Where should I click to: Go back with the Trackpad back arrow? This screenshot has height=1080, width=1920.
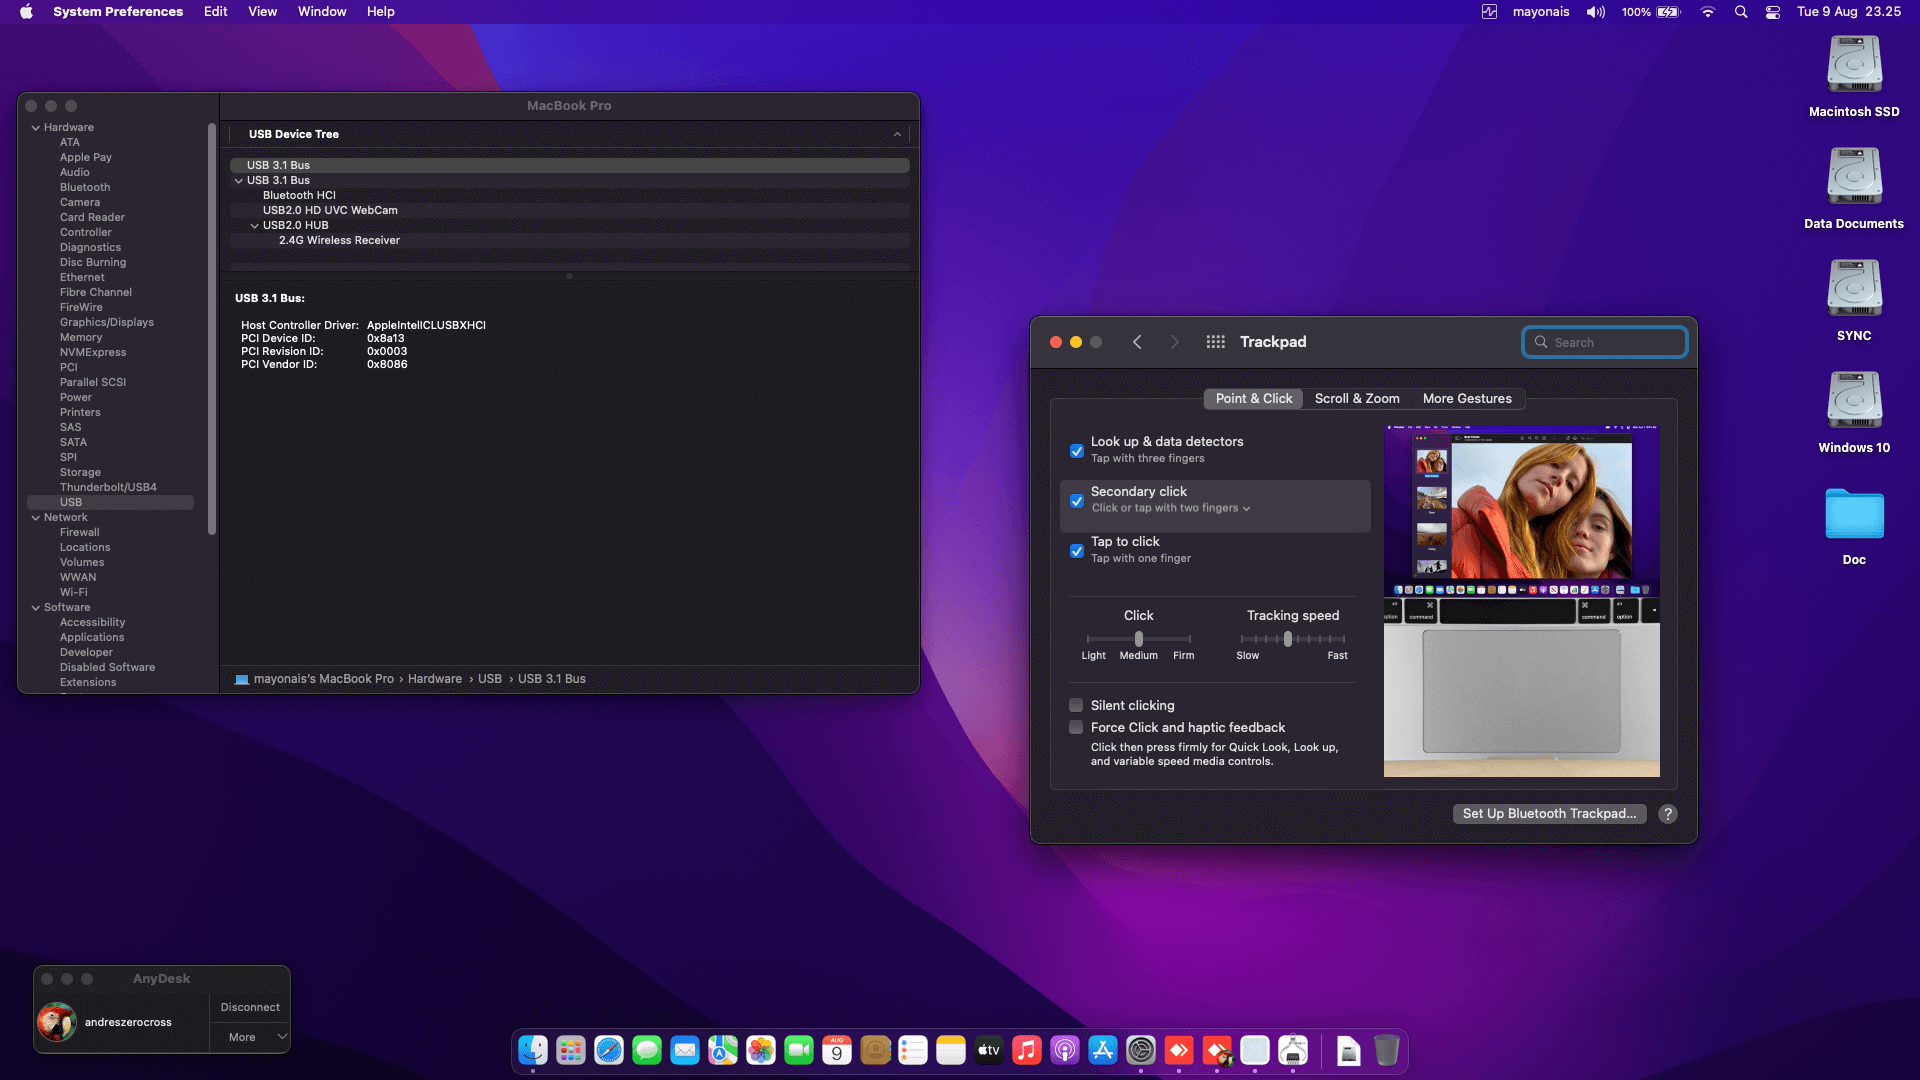click(x=1137, y=342)
